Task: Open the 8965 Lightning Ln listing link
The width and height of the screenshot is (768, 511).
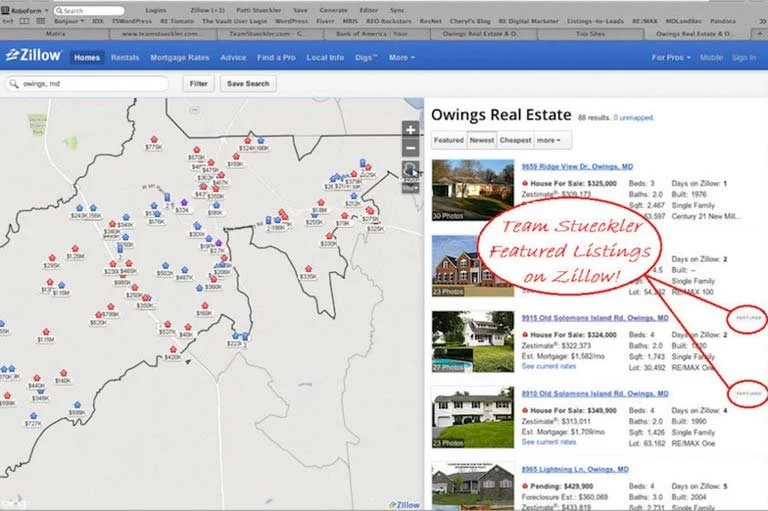Action: point(575,469)
